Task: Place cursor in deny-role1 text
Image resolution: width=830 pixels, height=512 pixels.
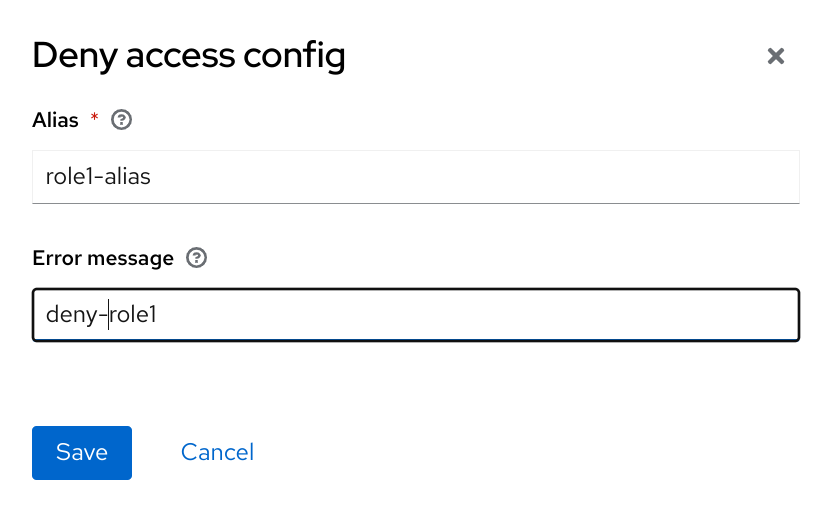Action: (102, 315)
